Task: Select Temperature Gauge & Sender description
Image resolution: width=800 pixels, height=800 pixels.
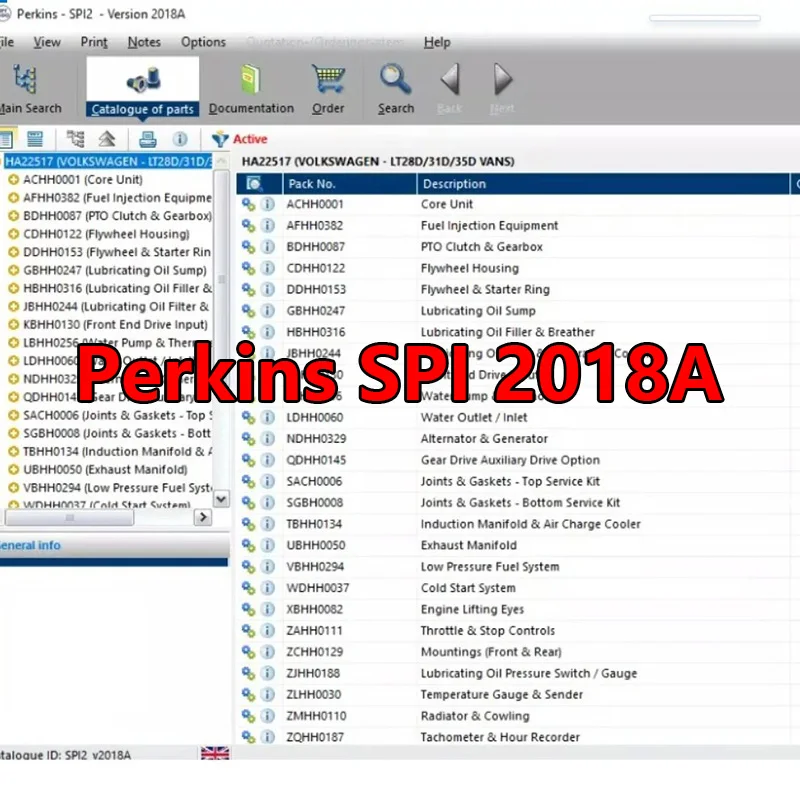Action: 502,694
